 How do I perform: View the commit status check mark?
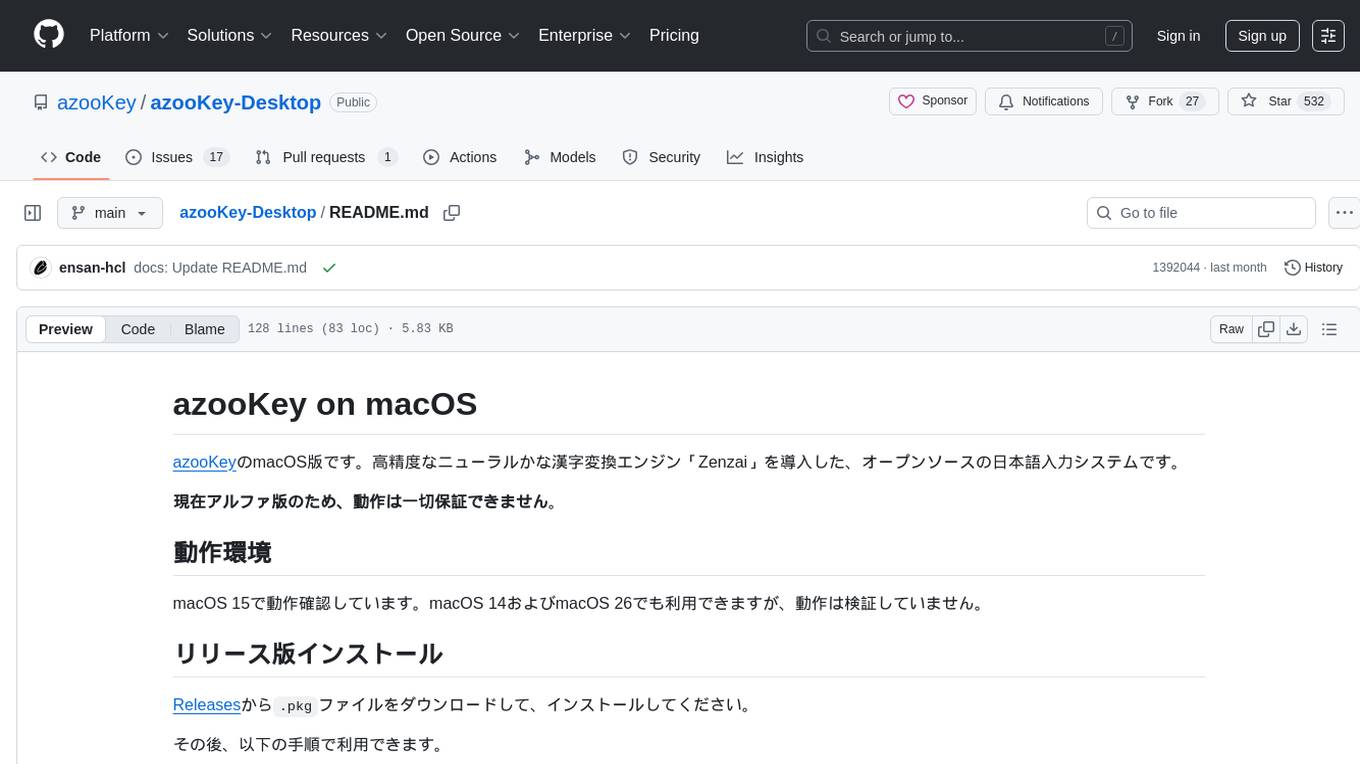coord(329,268)
